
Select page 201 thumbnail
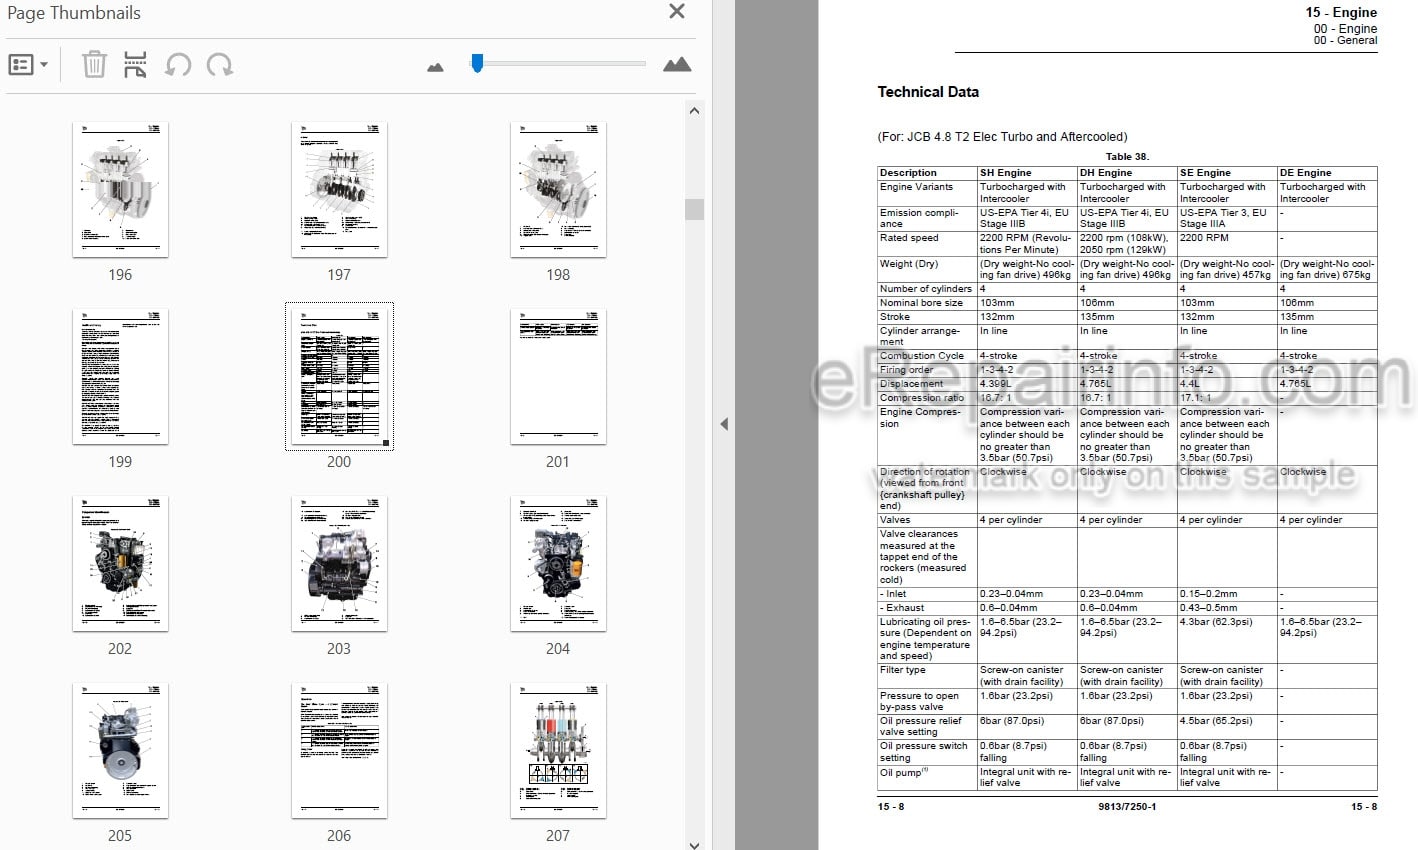pyautogui.click(x=558, y=377)
